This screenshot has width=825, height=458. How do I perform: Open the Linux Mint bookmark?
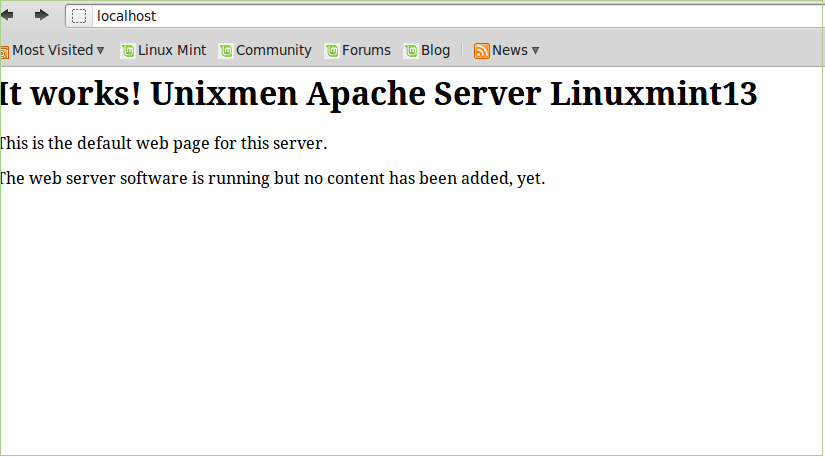(164, 51)
